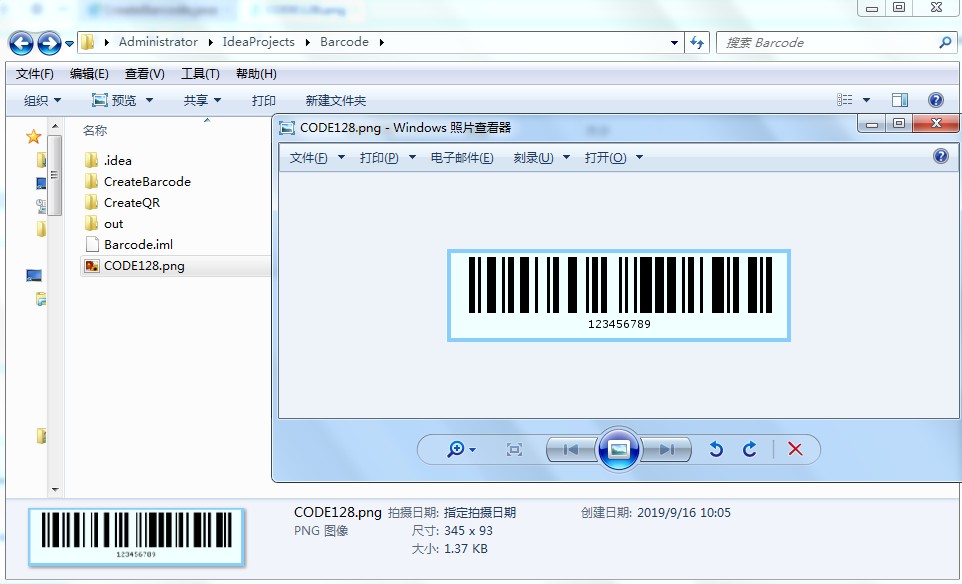Click navigation pane scrollbar down arrow
The width and height of the screenshot is (962, 584).
(x=55, y=490)
